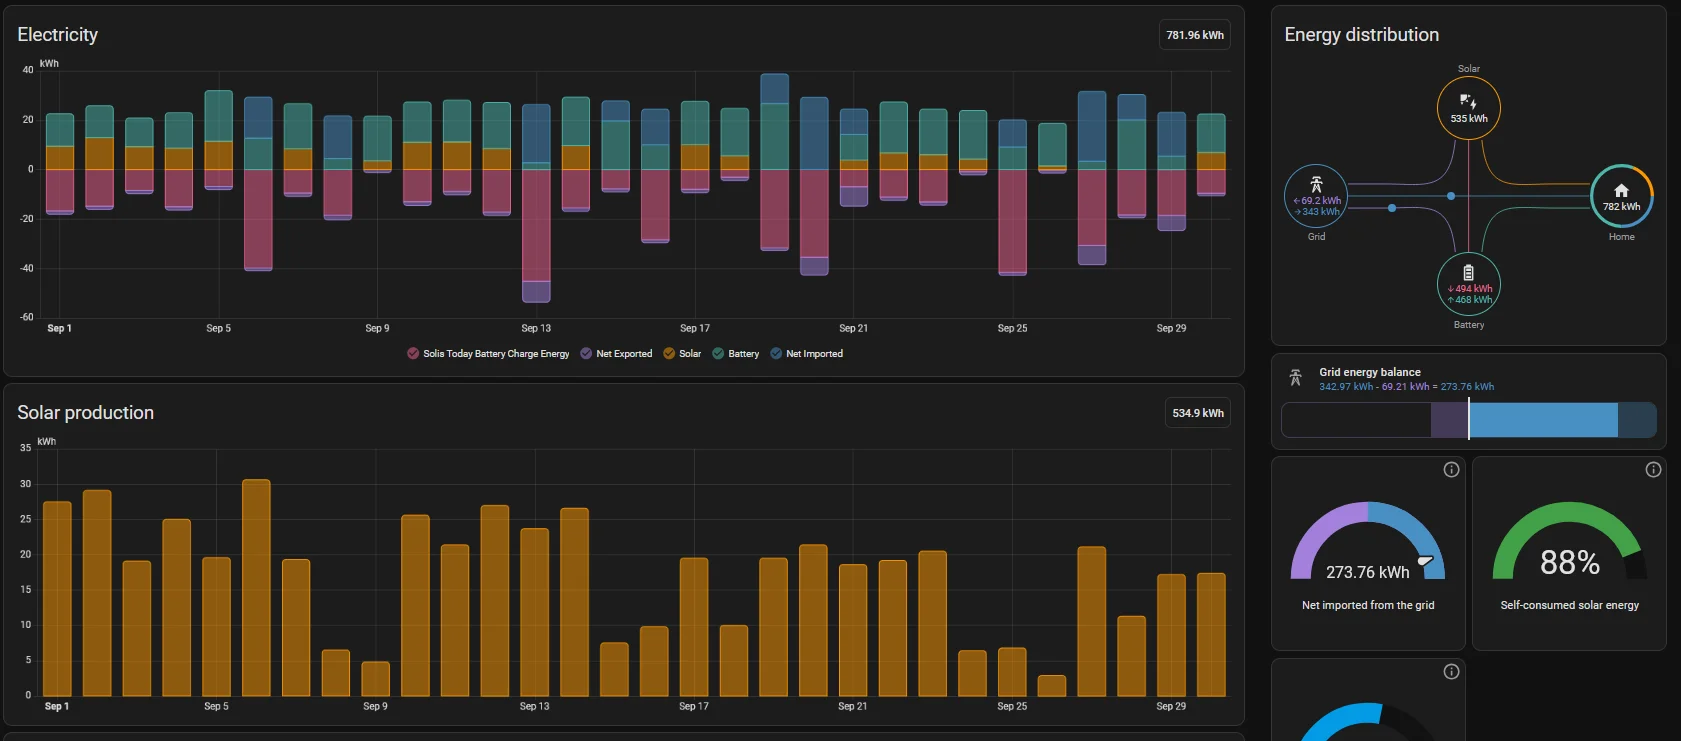Click the 273.76 kWh gauge value
1681x741 pixels.
[1368, 573]
